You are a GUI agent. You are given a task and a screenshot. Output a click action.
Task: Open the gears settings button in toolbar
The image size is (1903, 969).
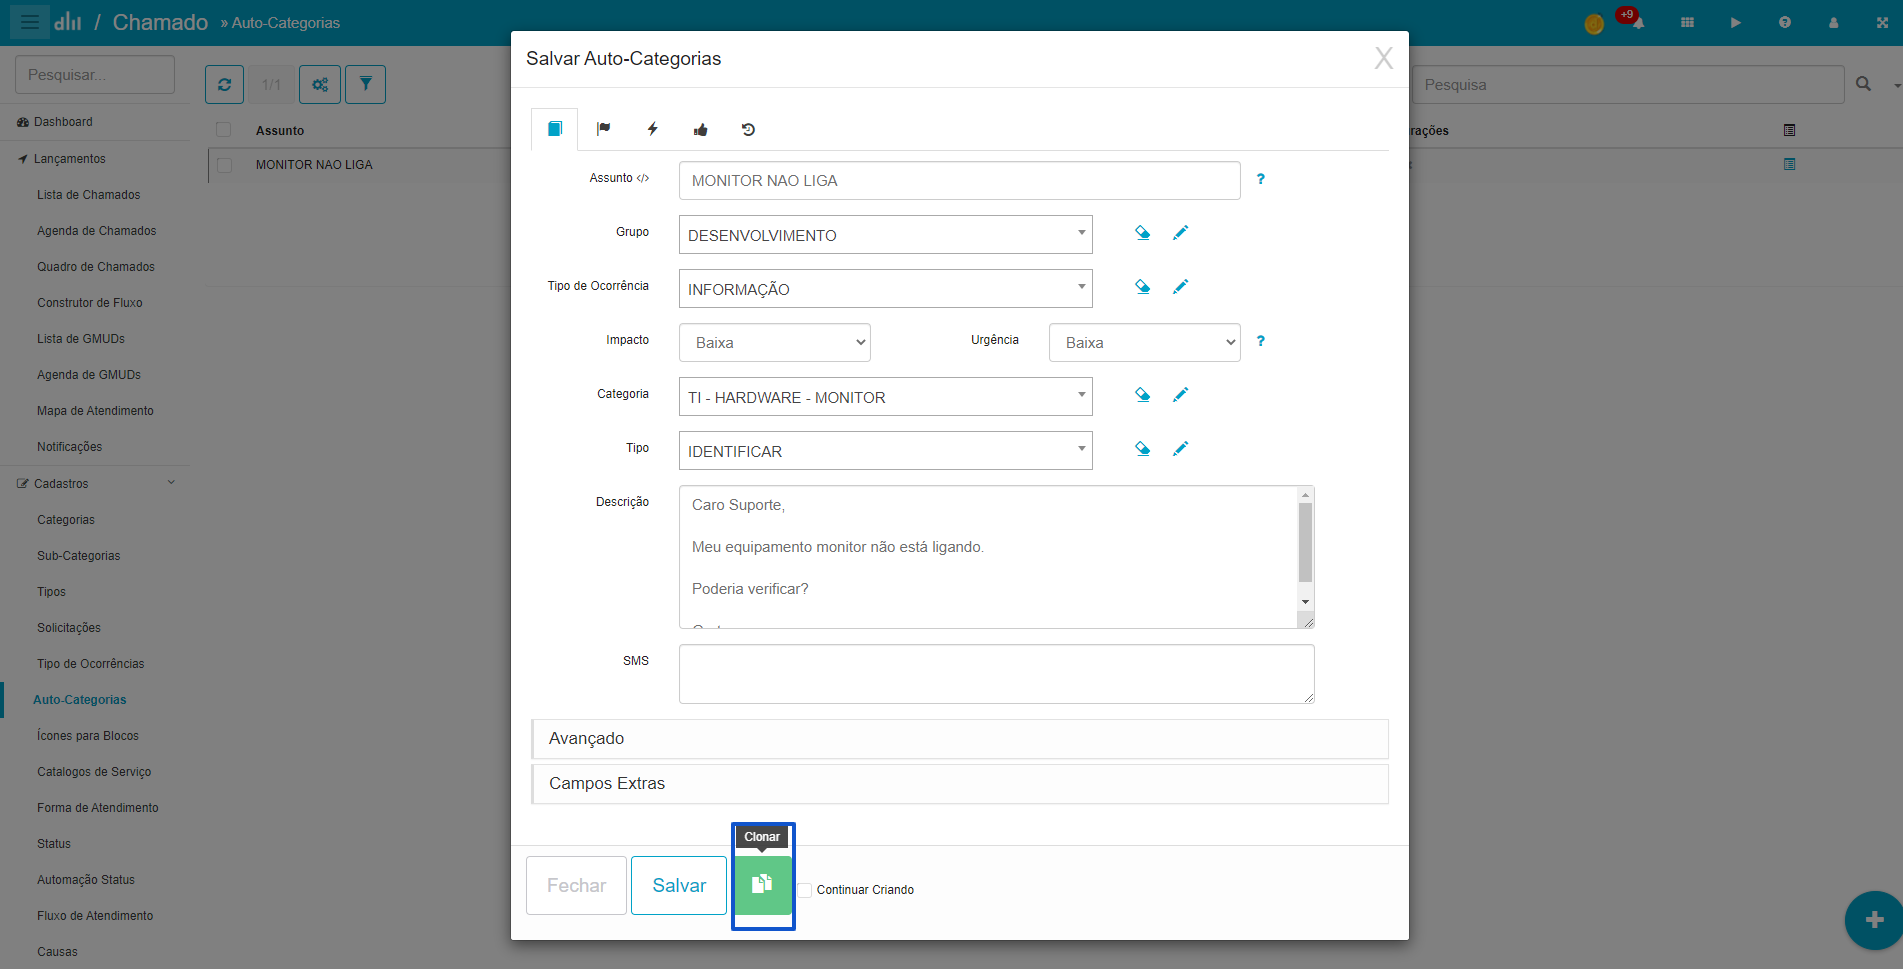(320, 85)
